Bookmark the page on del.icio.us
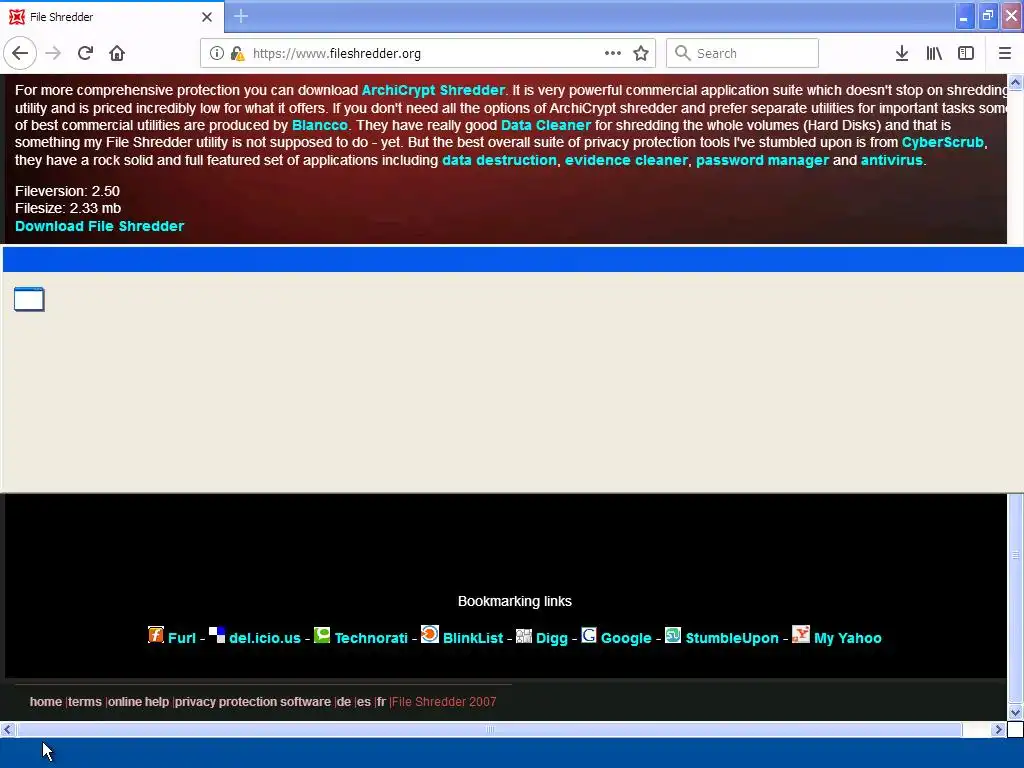This screenshot has height=768, width=1024. 264,638
